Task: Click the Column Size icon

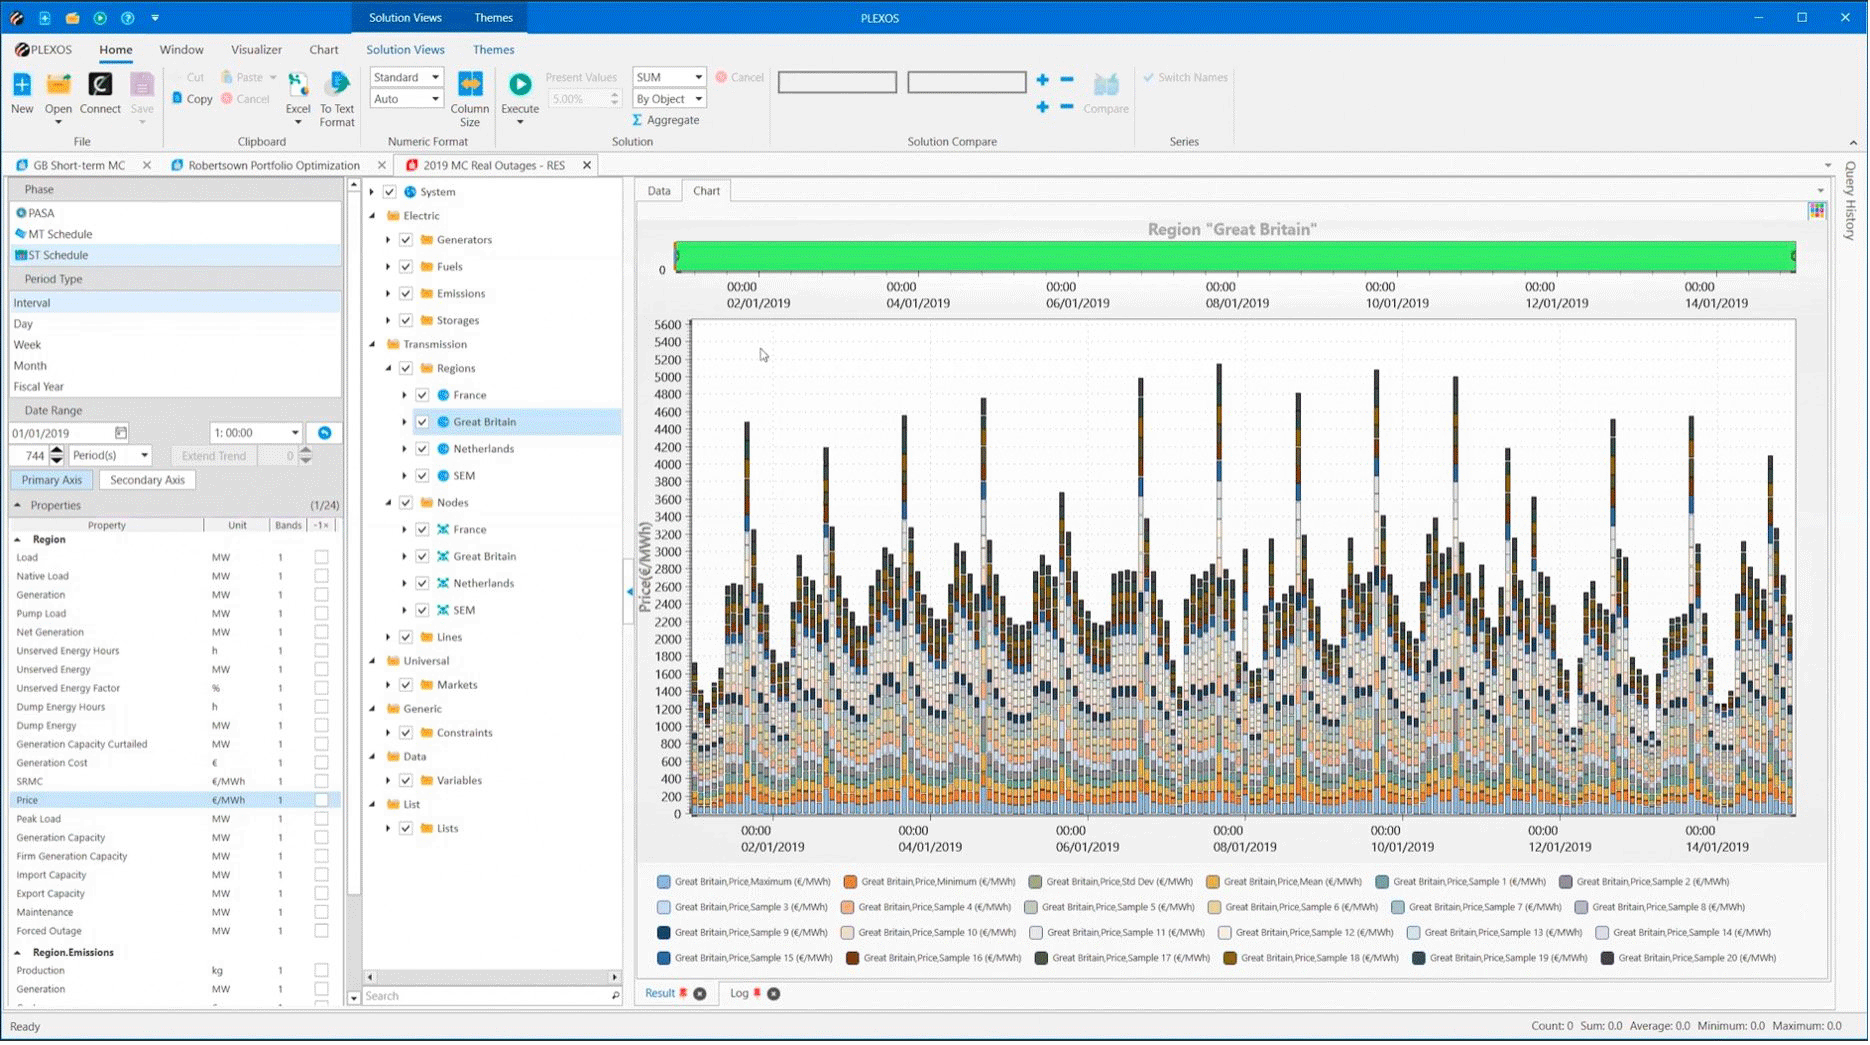Action: point(470,85)
